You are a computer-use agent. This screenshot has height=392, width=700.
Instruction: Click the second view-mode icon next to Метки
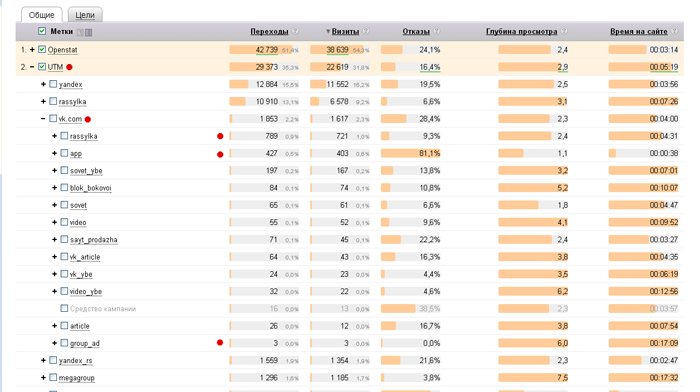click(x=88, y=32)
